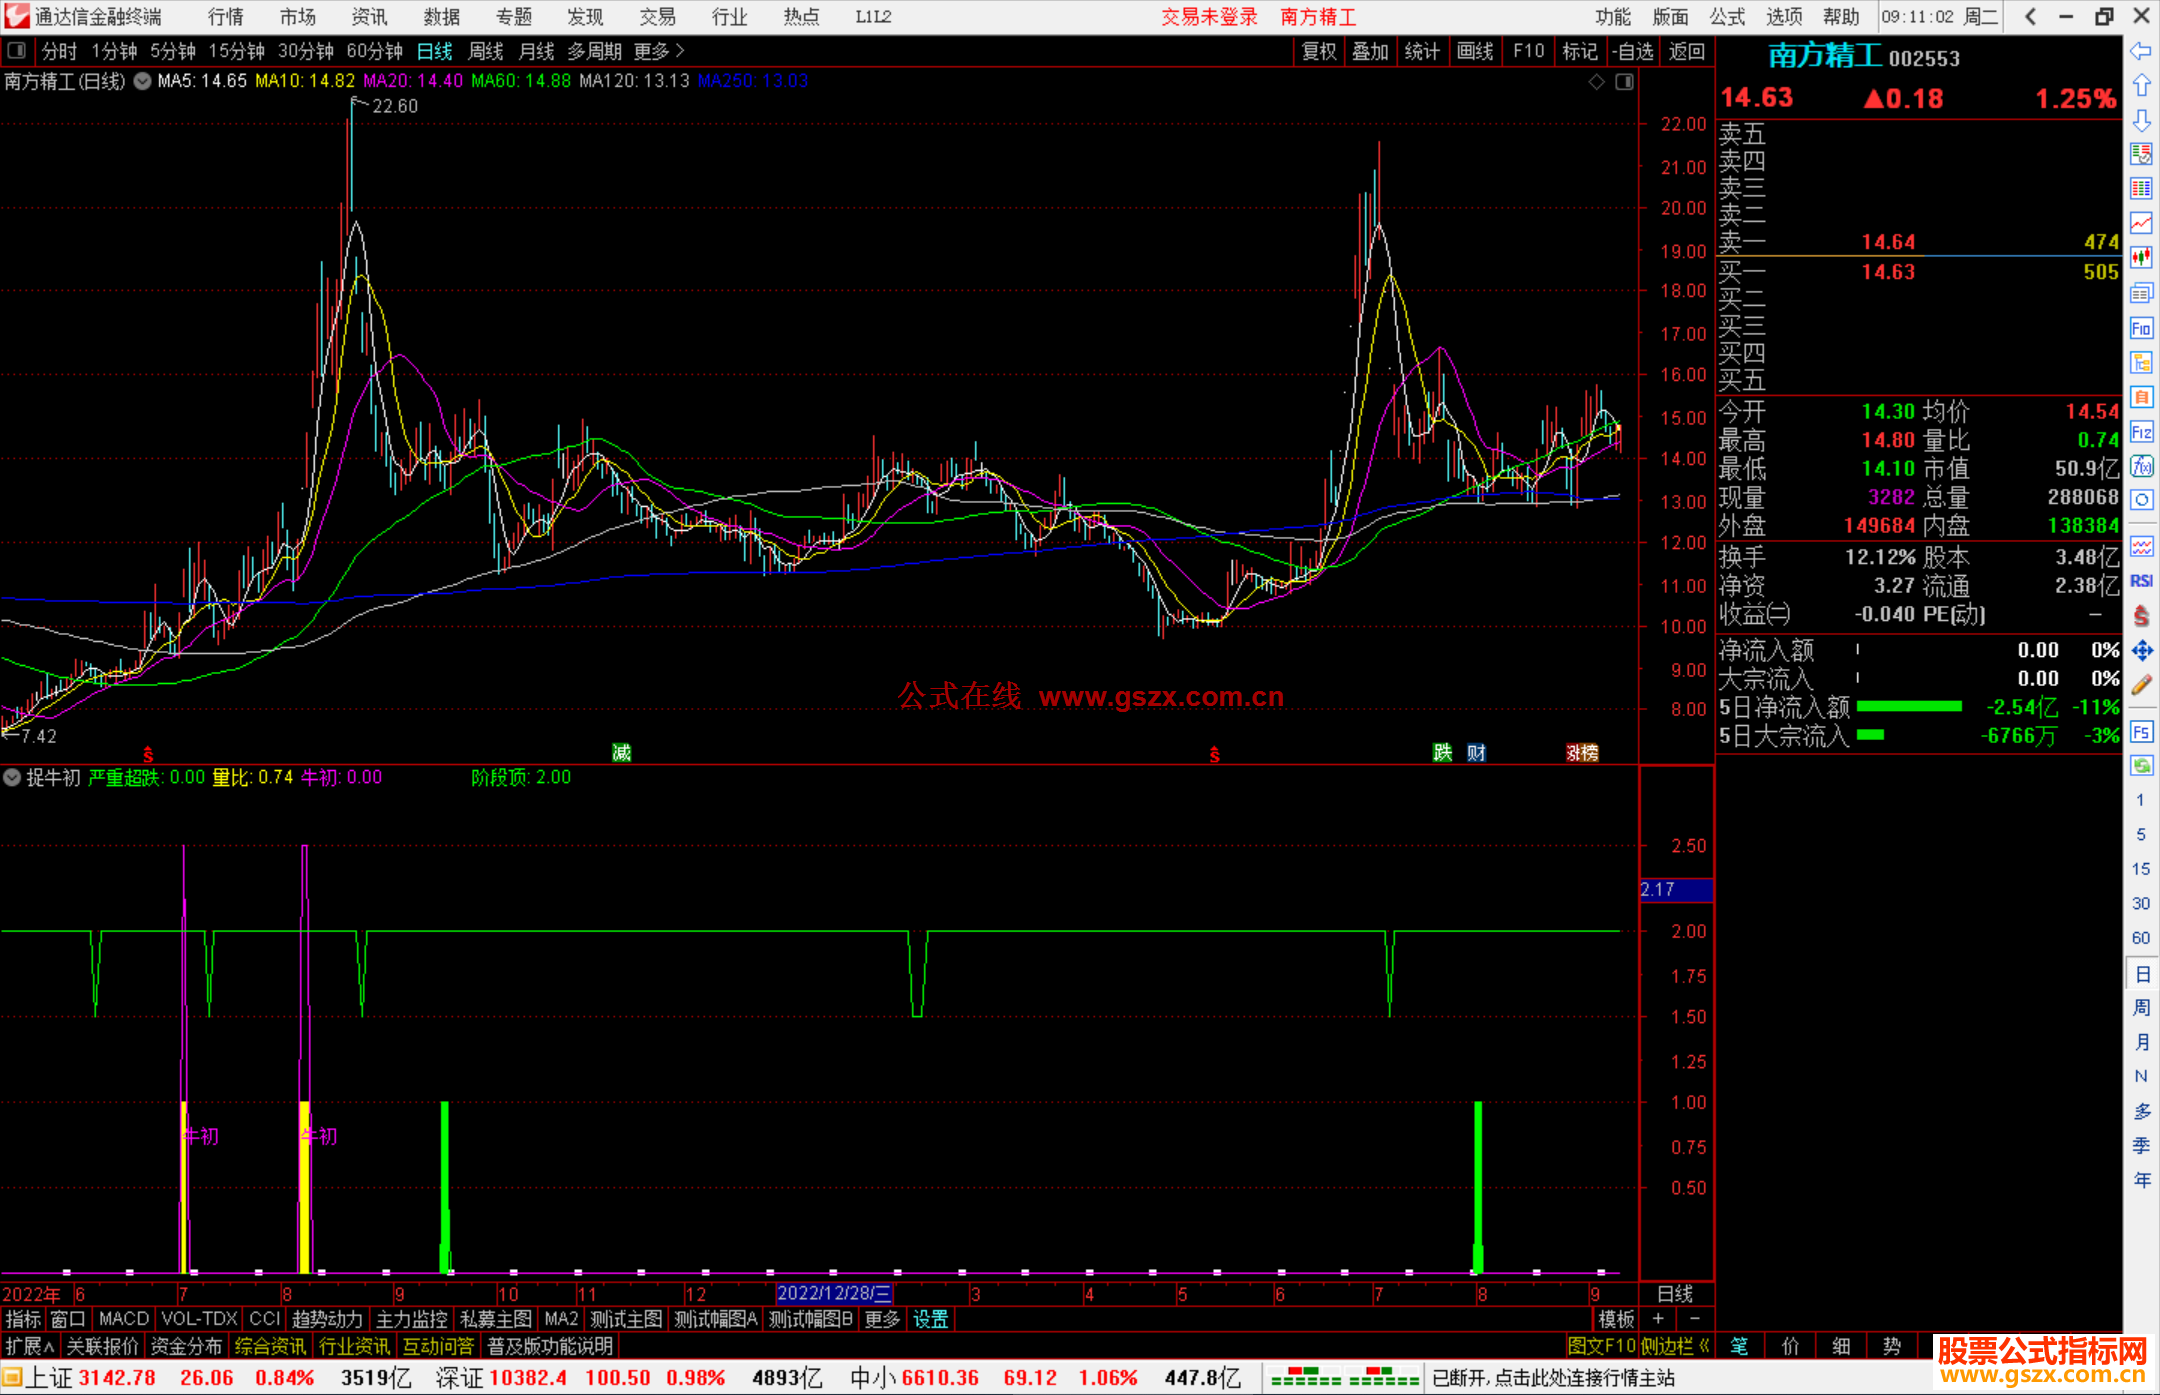Open dropdown beside 捉牛初 indicator name

point(13,777)
